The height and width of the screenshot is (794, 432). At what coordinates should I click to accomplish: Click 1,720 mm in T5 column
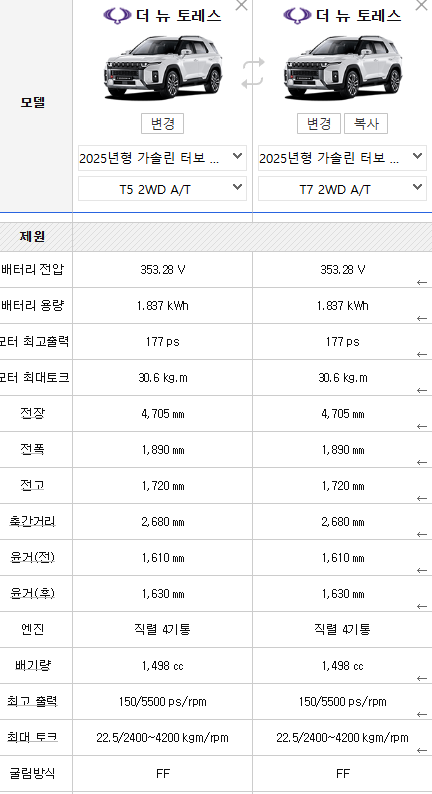163,485
